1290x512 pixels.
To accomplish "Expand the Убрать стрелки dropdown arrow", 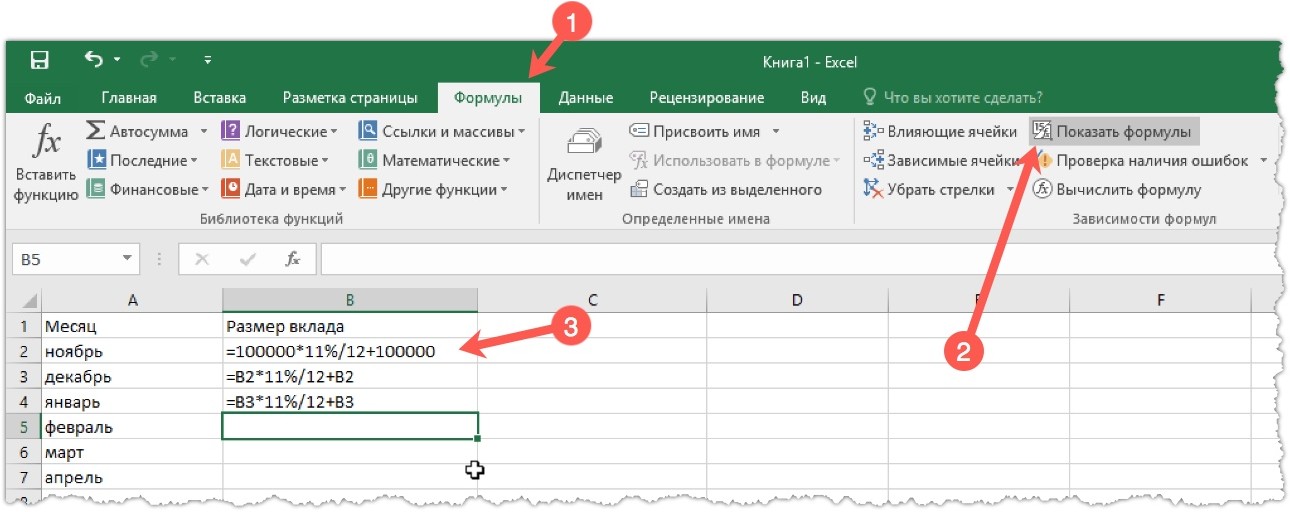I will 1011,189.
